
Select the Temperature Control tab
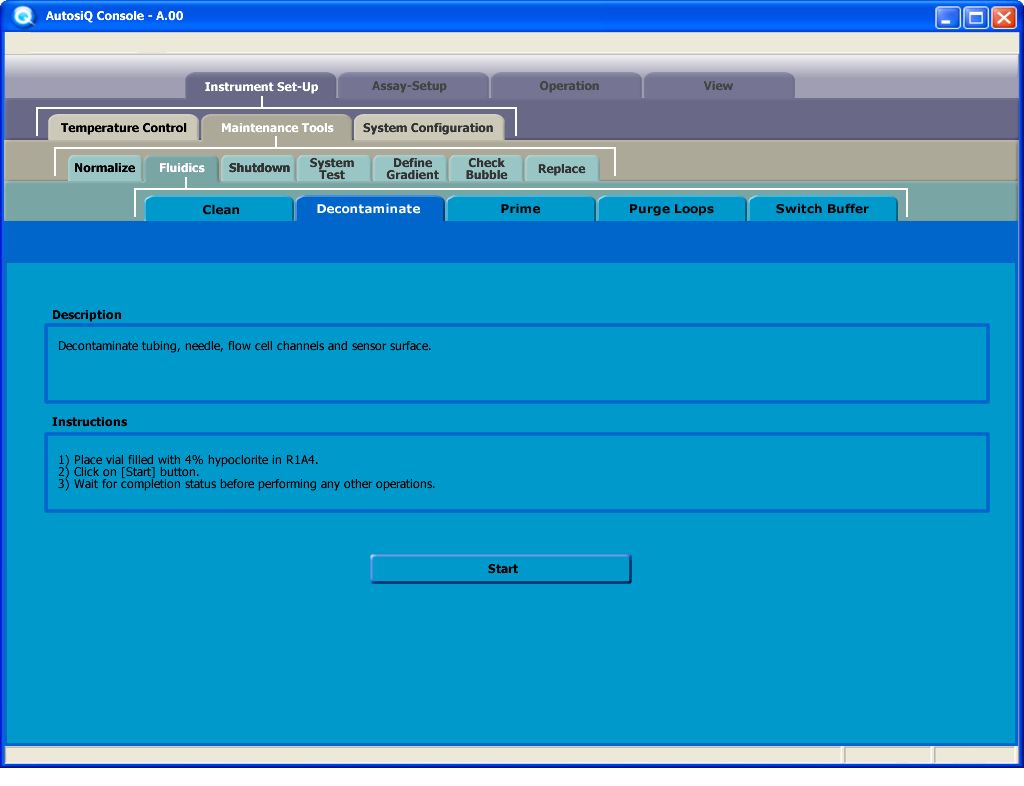click(x=123, y=127)
